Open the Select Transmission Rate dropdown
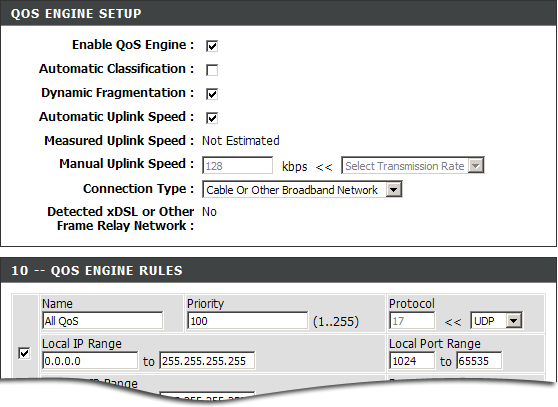 point(413,165)
